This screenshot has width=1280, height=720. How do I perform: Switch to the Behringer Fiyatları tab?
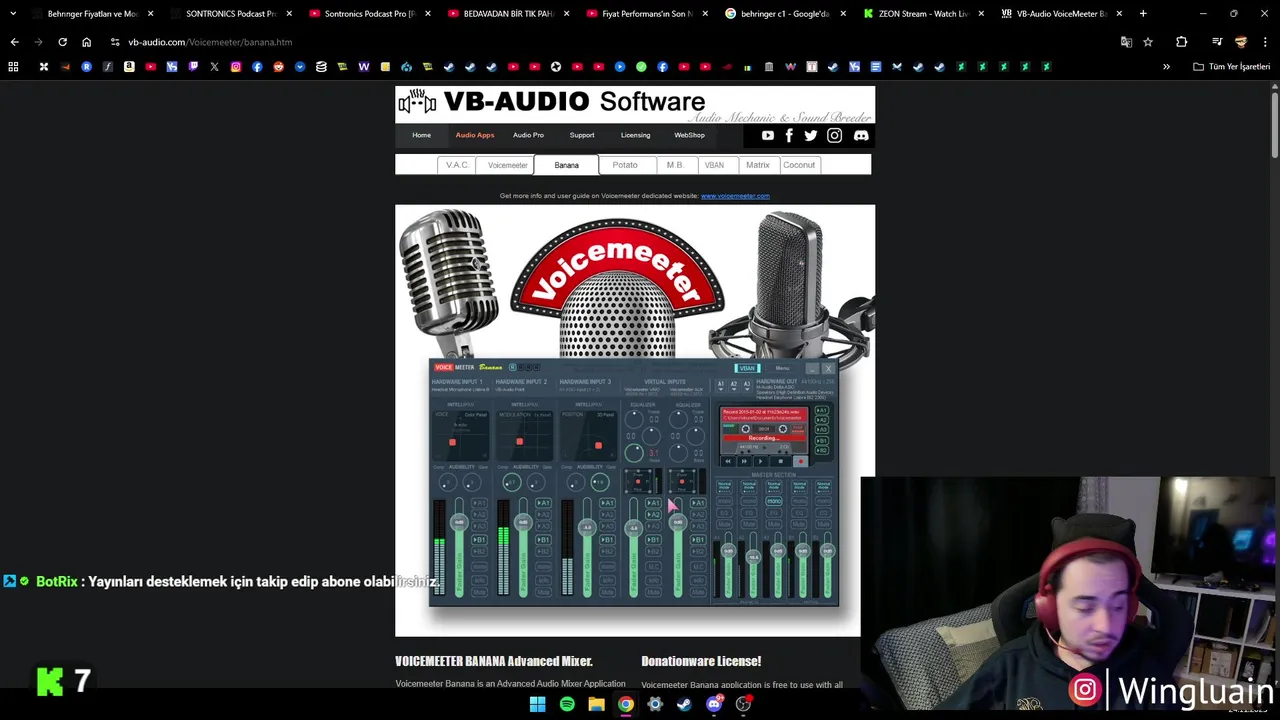pyautogui.click(x=92, y=14)
